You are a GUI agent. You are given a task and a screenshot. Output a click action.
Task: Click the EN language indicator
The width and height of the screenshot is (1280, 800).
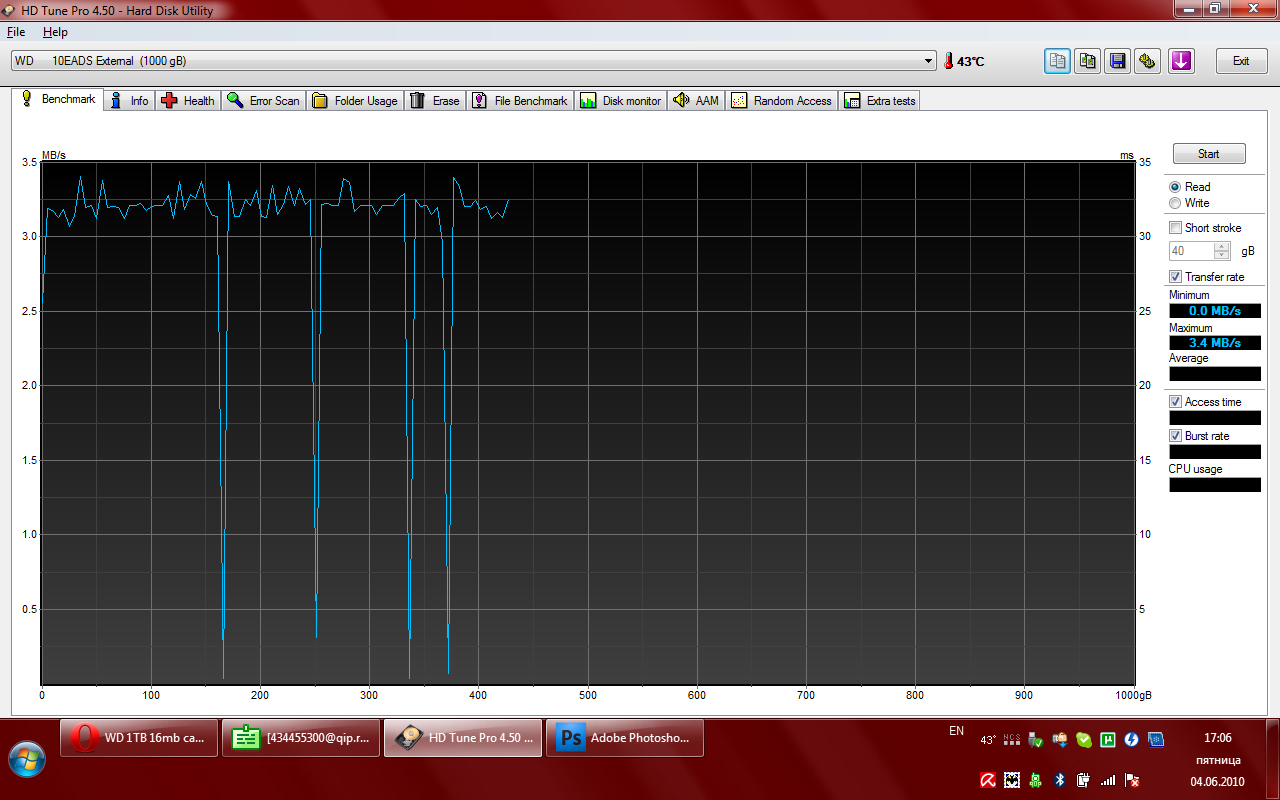[956, 731]
